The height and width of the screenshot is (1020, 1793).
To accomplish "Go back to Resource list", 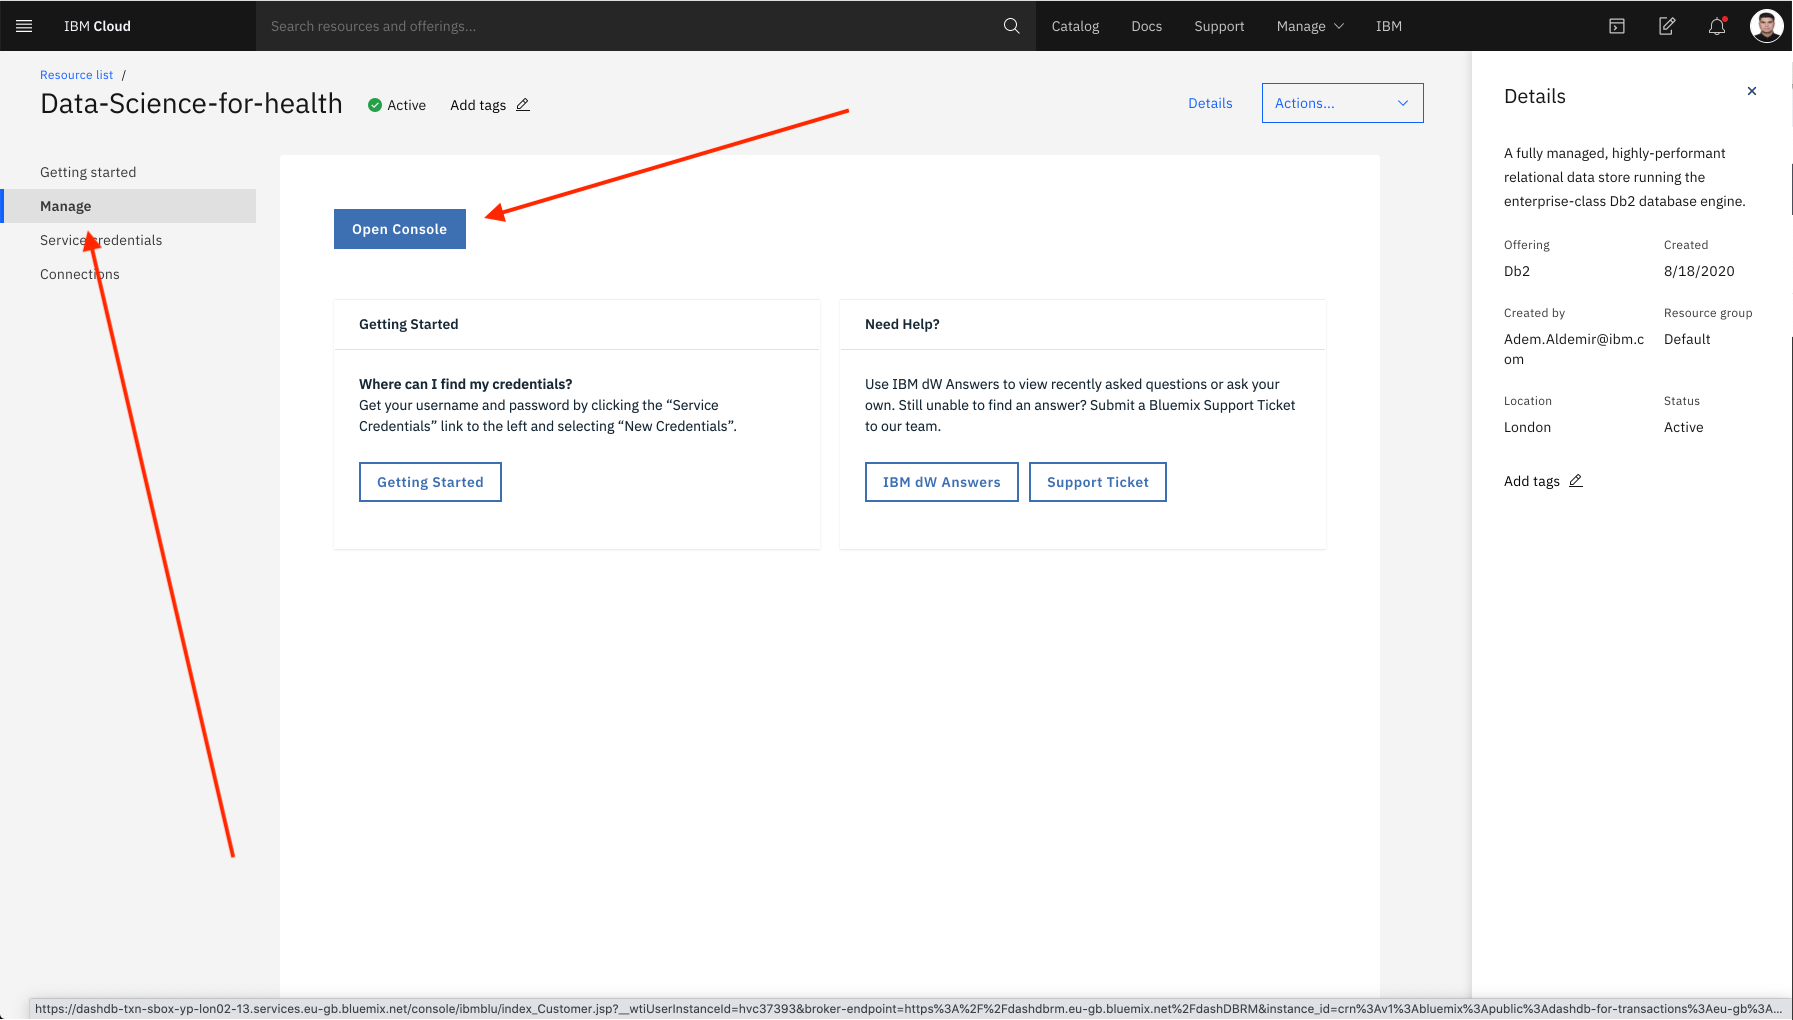I will [76, 75].
